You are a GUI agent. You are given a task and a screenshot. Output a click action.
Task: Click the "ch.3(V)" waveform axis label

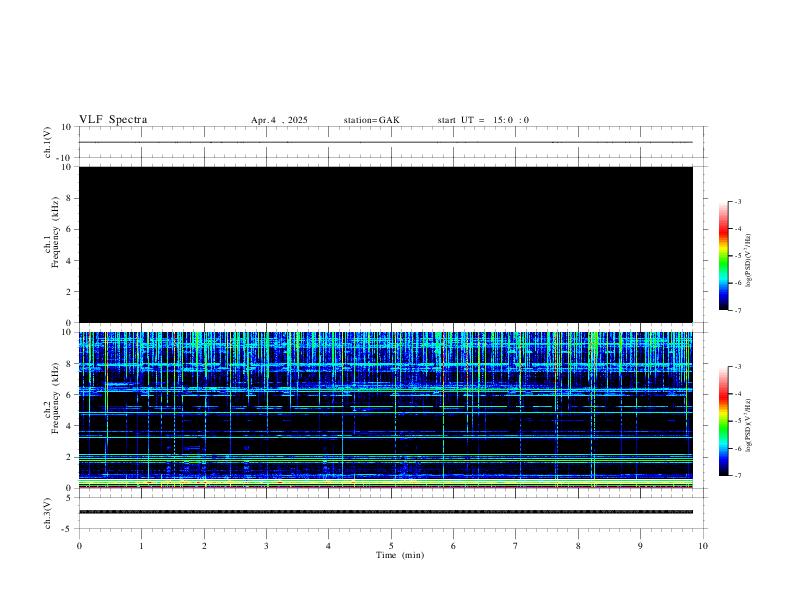tap(48, 514)
